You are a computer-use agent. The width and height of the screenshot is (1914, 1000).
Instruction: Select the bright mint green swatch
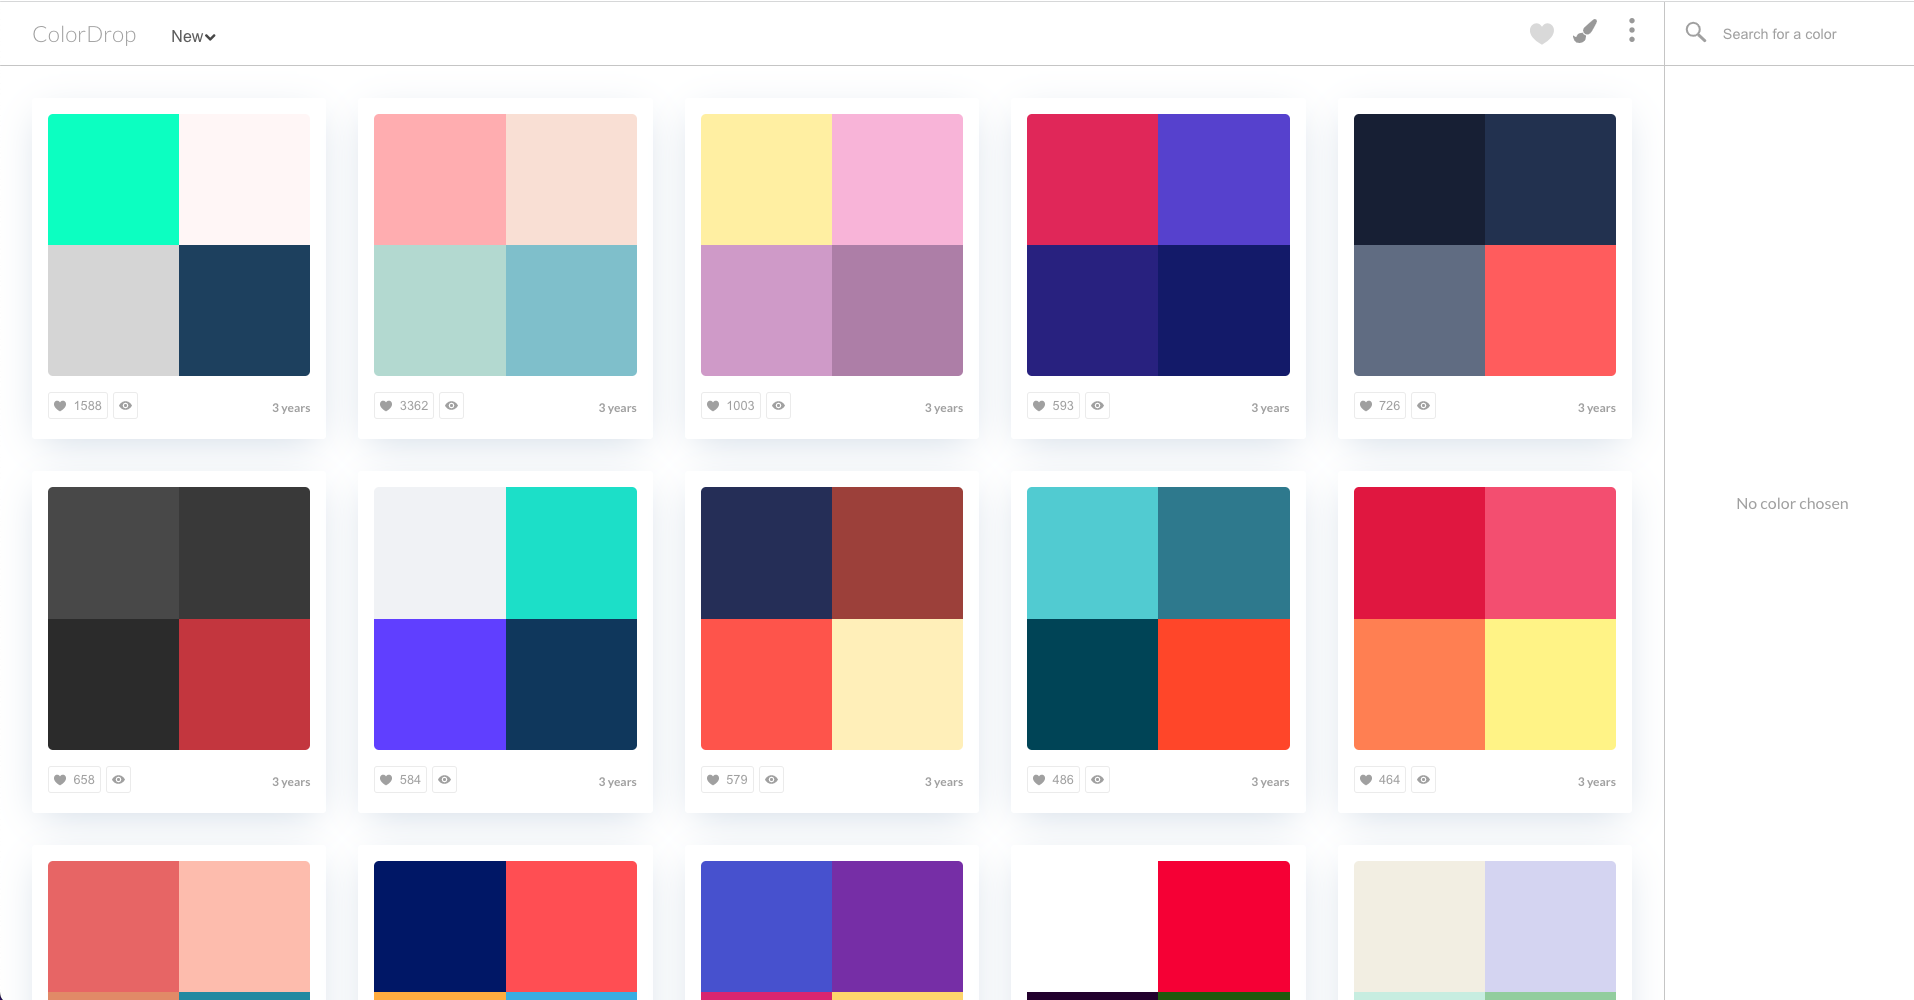tap(113, 179)
